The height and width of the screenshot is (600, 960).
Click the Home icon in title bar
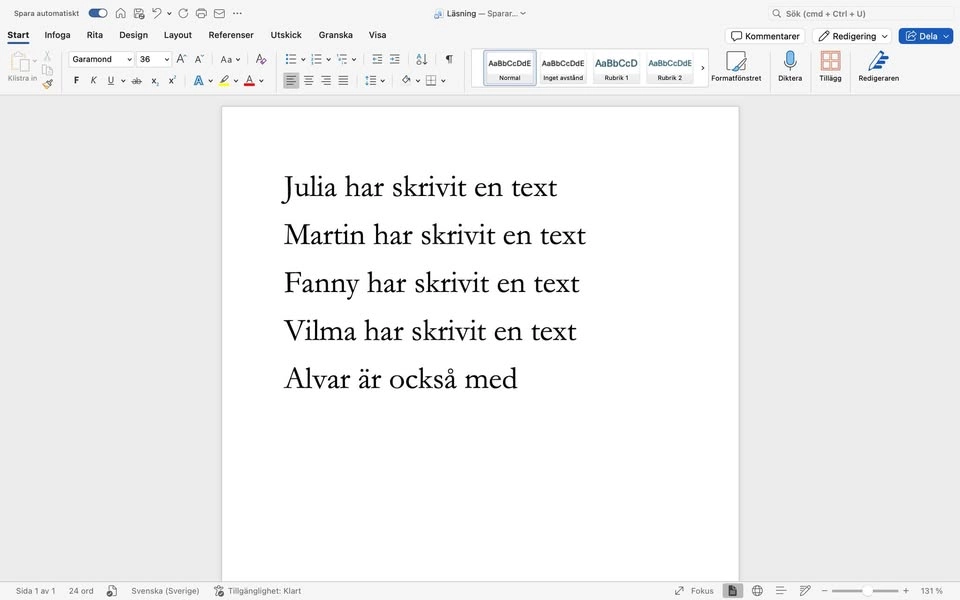pyautogui.click(x=121, y=13)
